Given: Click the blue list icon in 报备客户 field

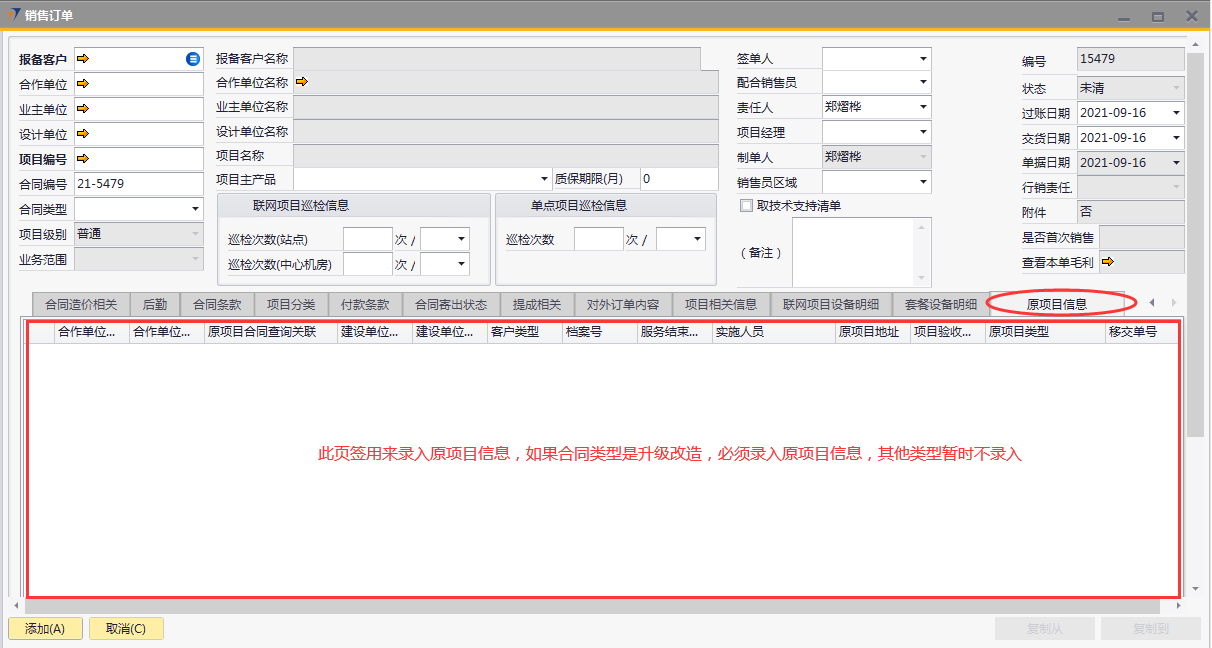Looking at the screenshot, I should click(193, 59).
